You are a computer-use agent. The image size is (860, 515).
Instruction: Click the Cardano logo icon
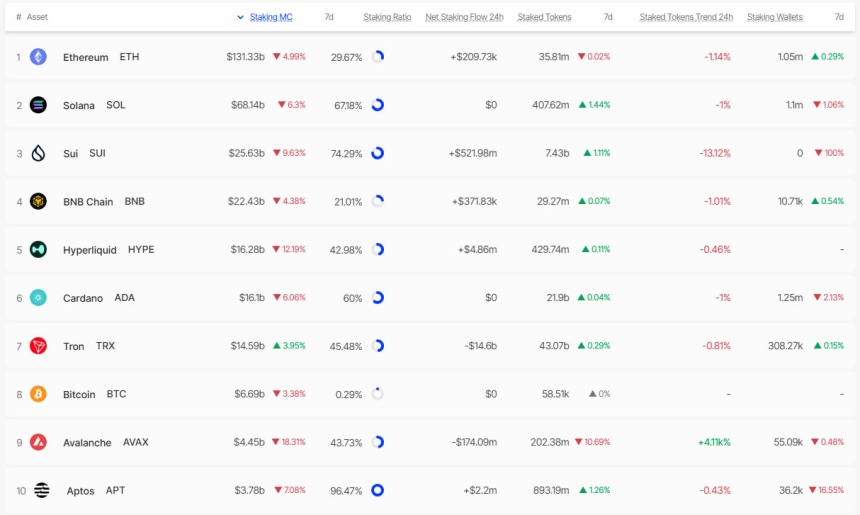pos(38,297)
